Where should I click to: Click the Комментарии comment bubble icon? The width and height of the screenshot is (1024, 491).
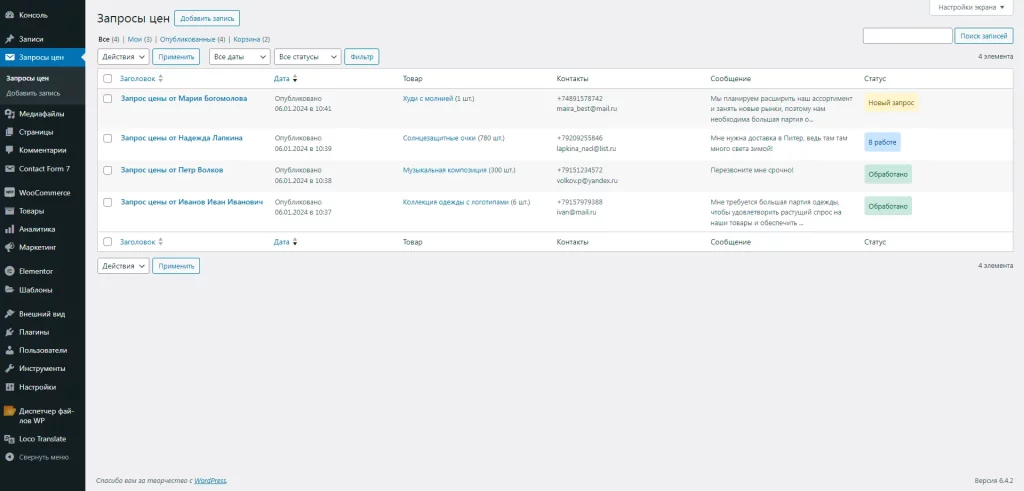coord(10,150)
